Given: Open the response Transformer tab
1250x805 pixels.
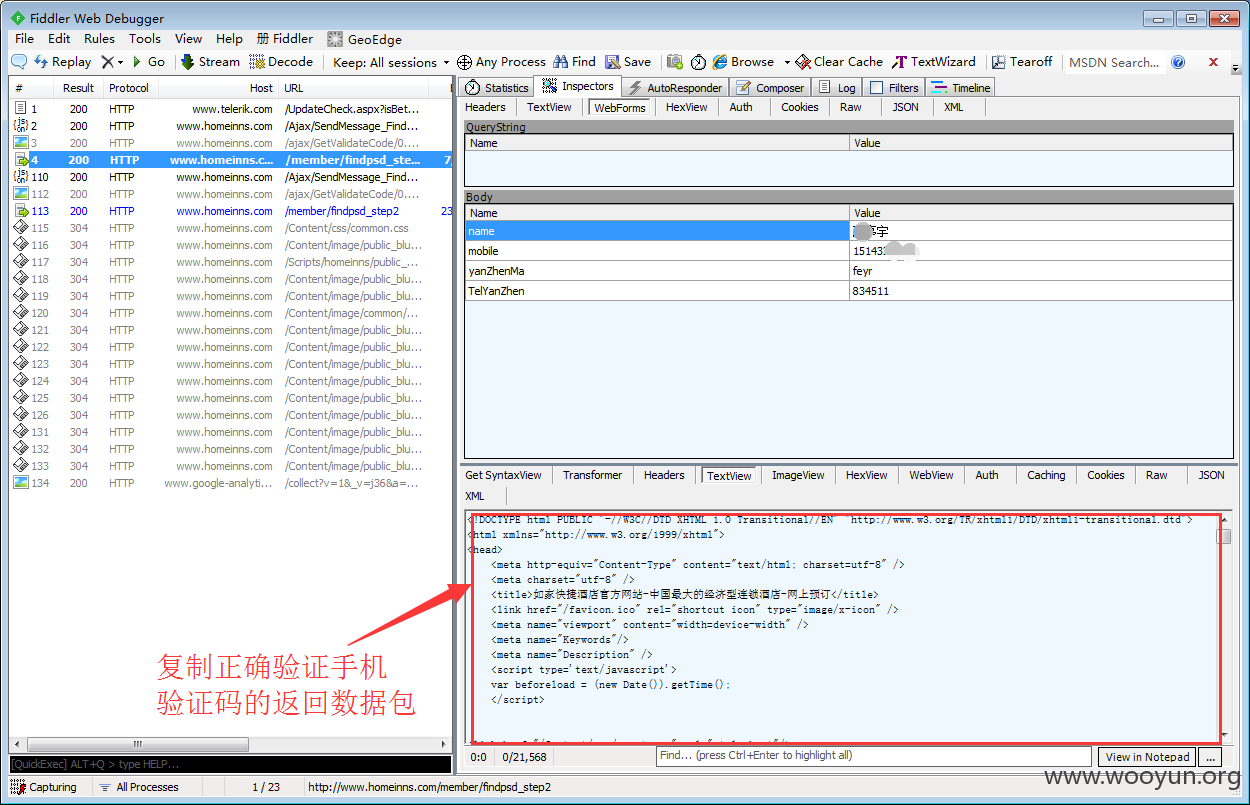Looking at the screenshot, I should click(592, 475).
